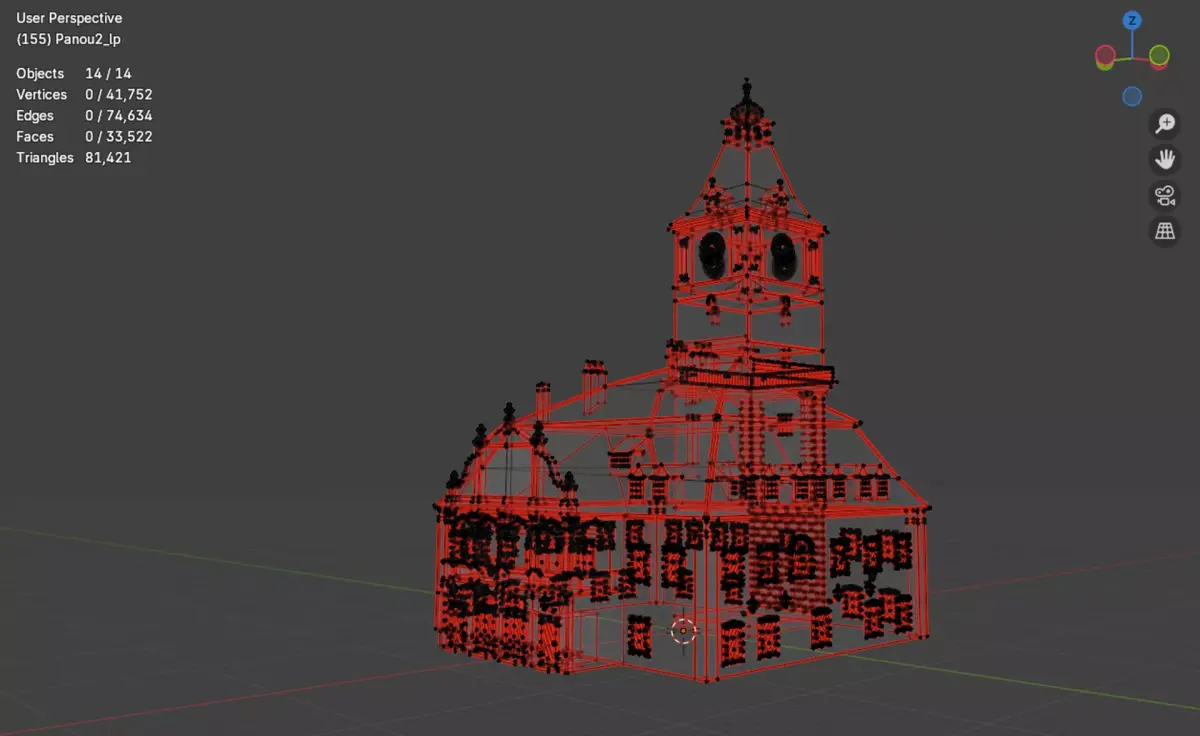Toggle the camera view icon
This screenshot has width=1200, height=736.
pos(1165,196)
